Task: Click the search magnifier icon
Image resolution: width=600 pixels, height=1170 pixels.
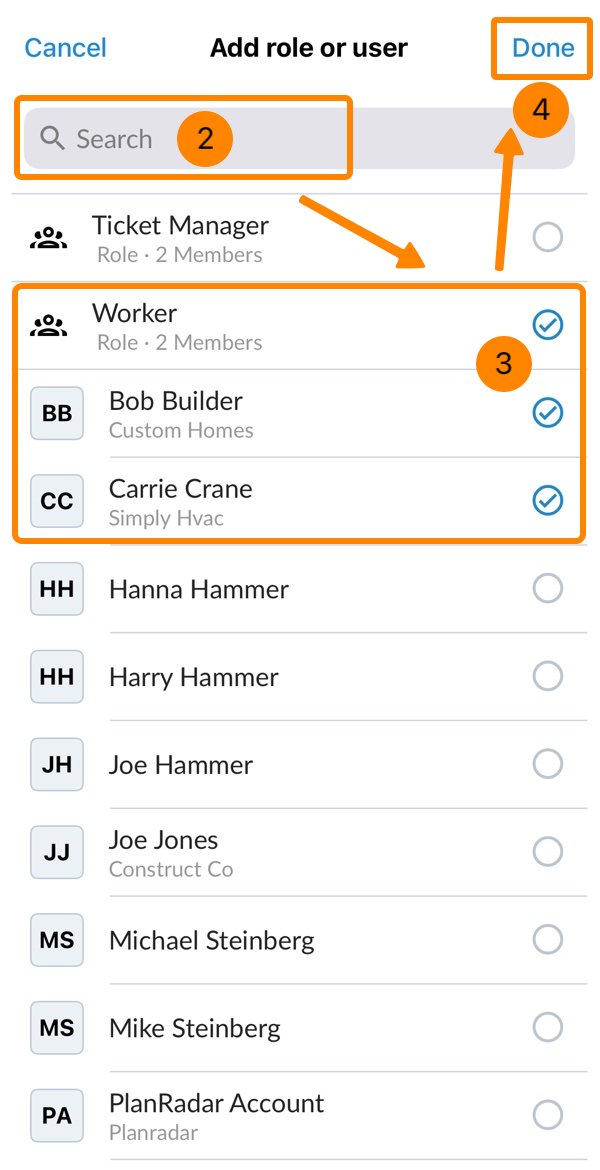Action: pos(52,139)
